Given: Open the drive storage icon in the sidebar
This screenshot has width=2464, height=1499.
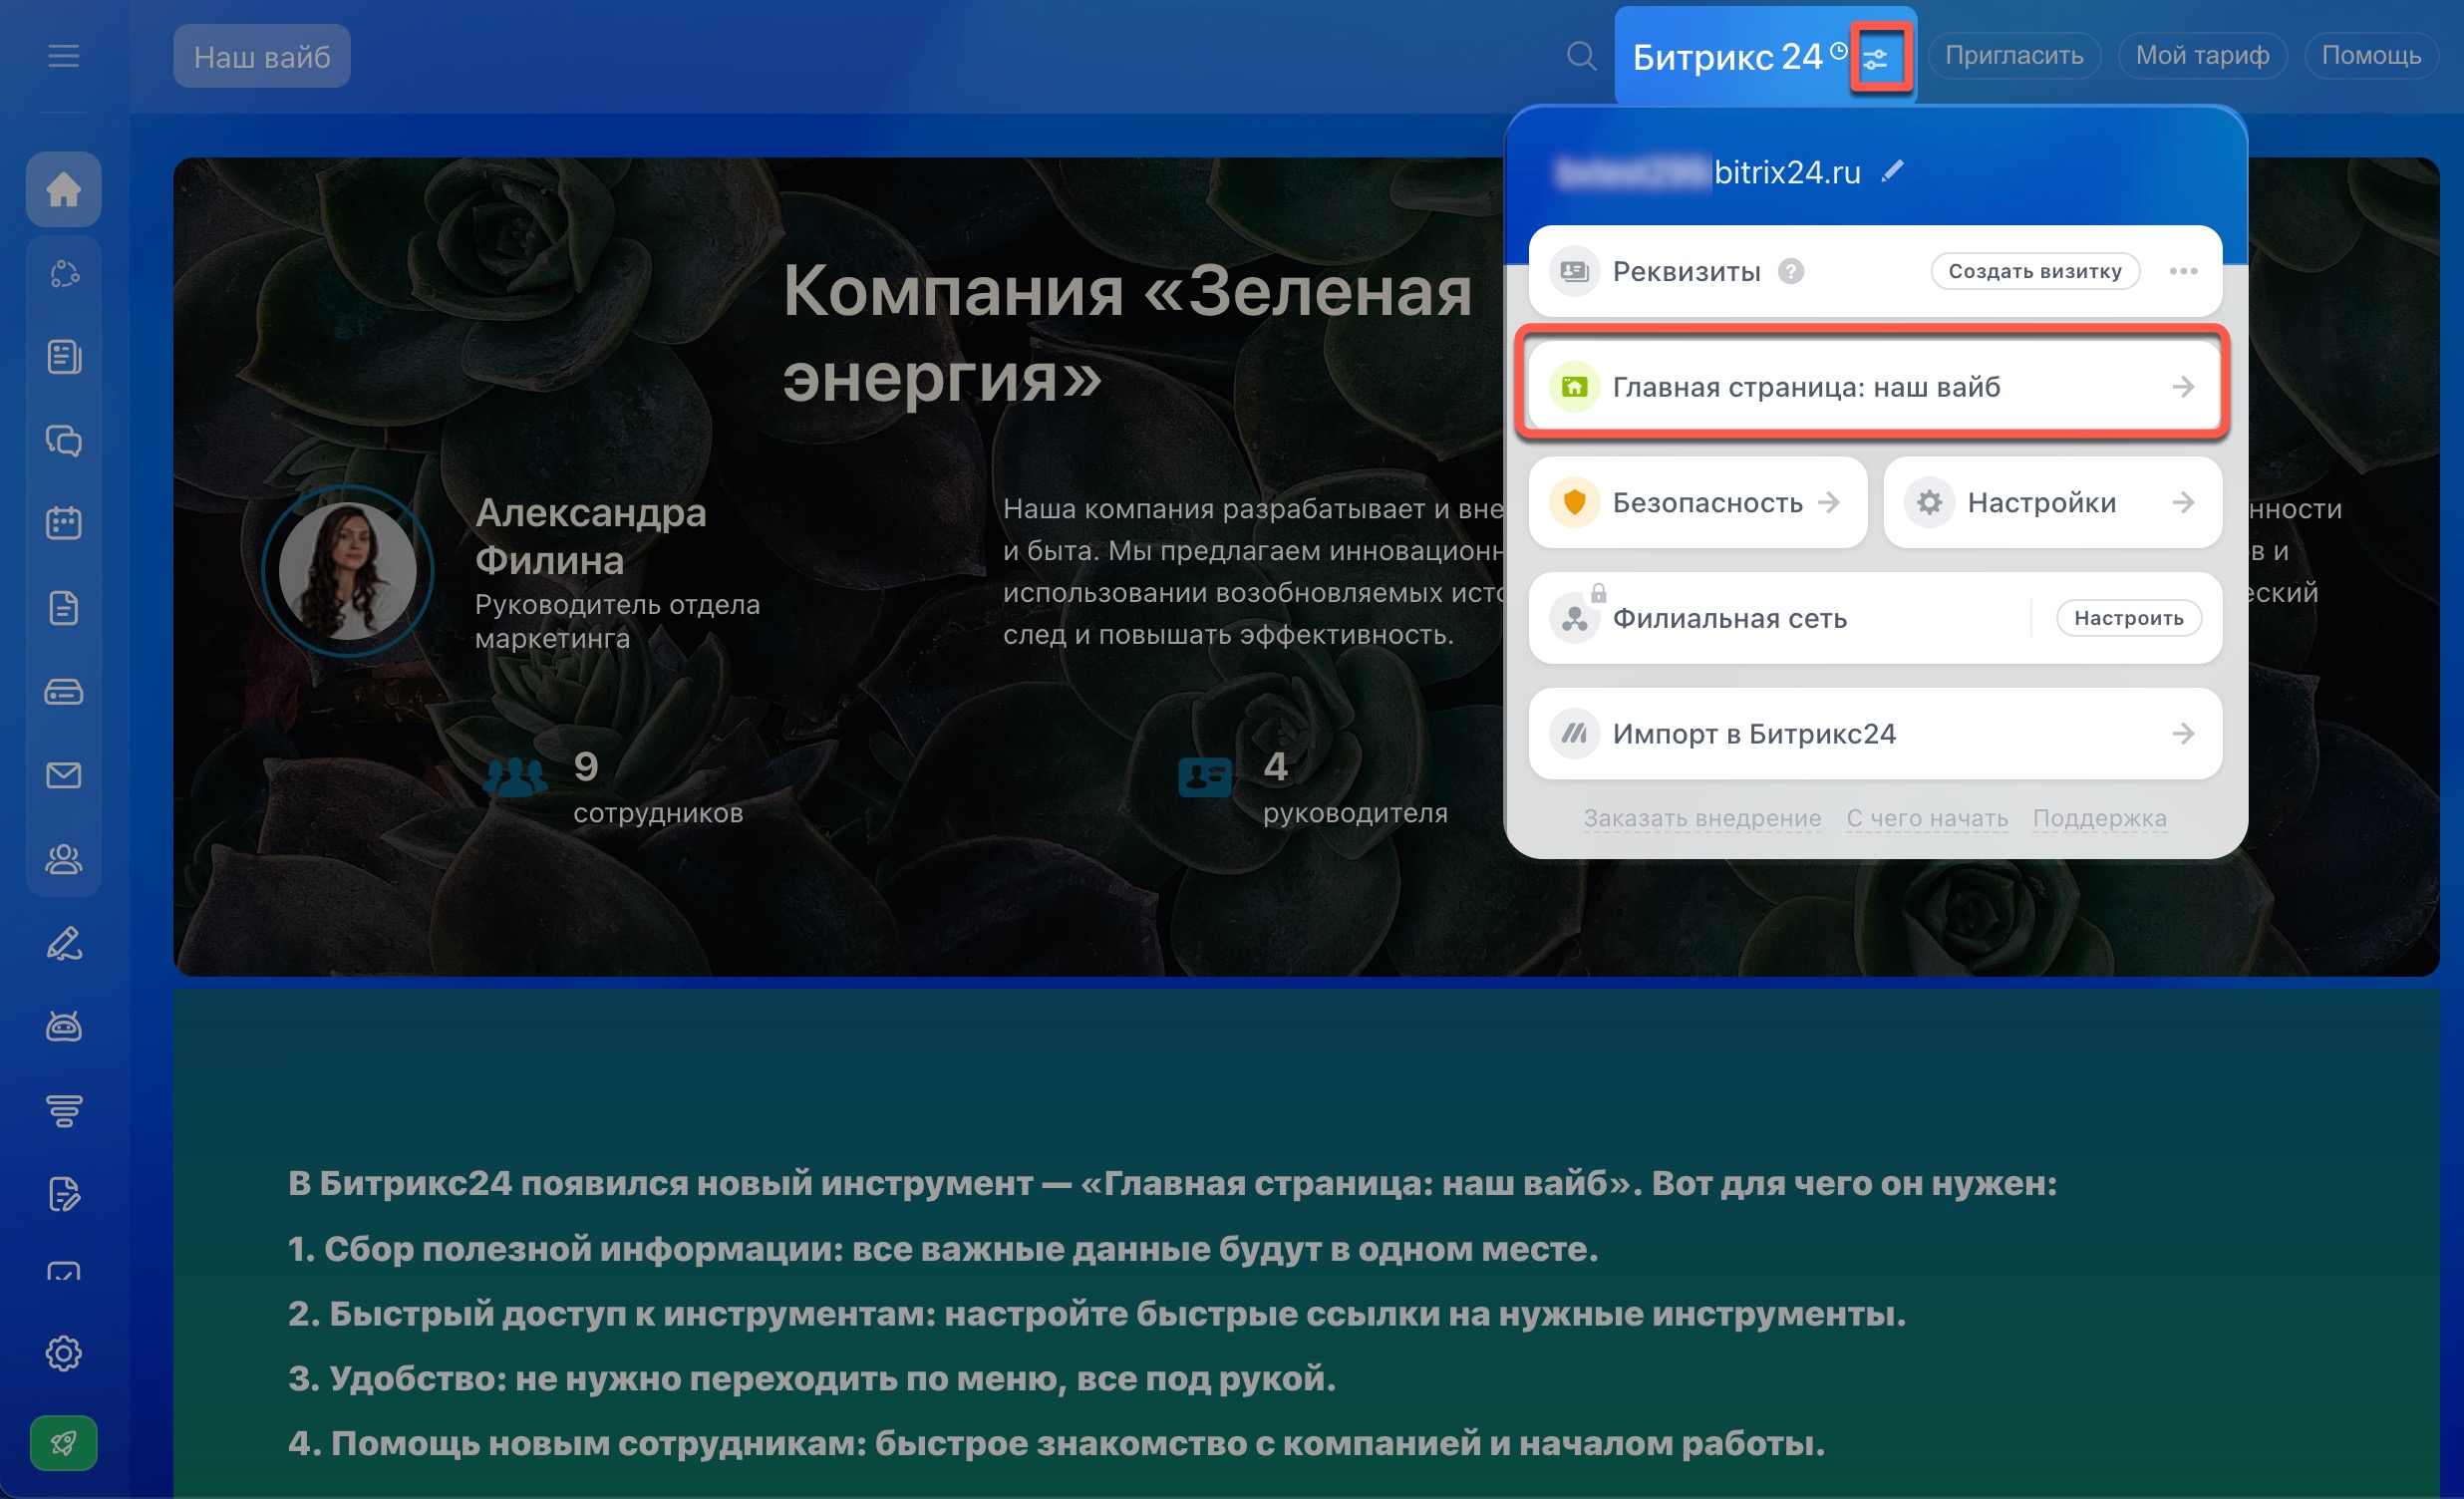Looking at the screenshot, I should (63, 692).
